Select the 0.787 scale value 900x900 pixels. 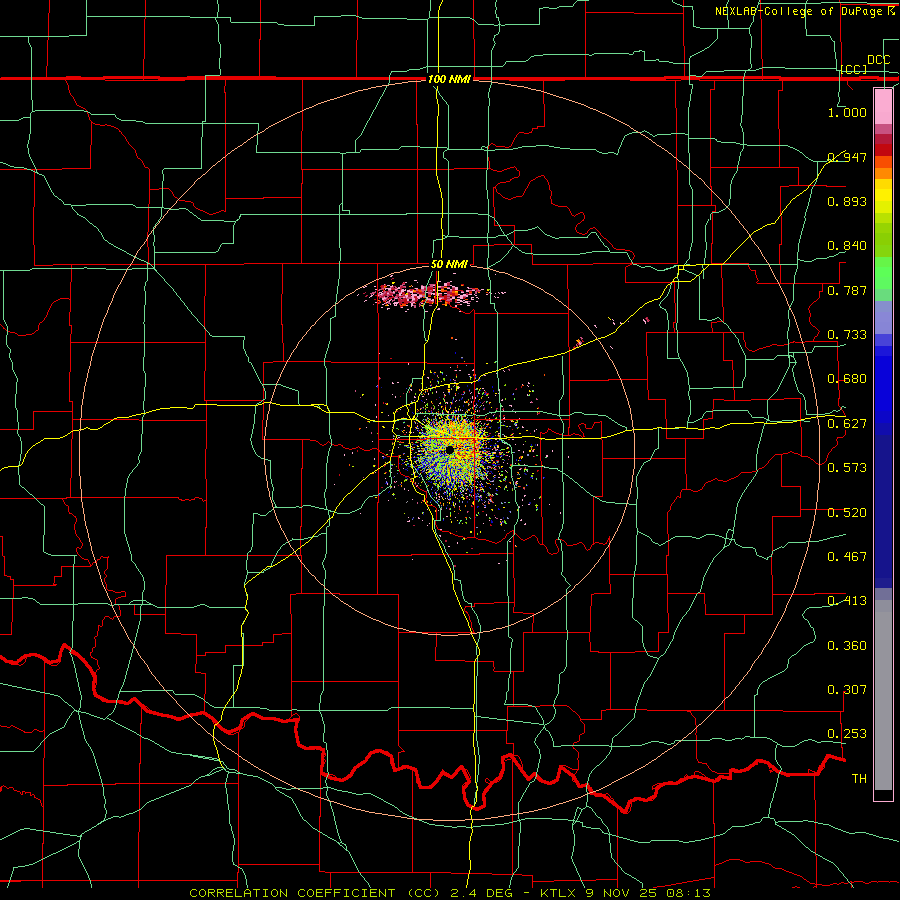click(x=847, y=290)
